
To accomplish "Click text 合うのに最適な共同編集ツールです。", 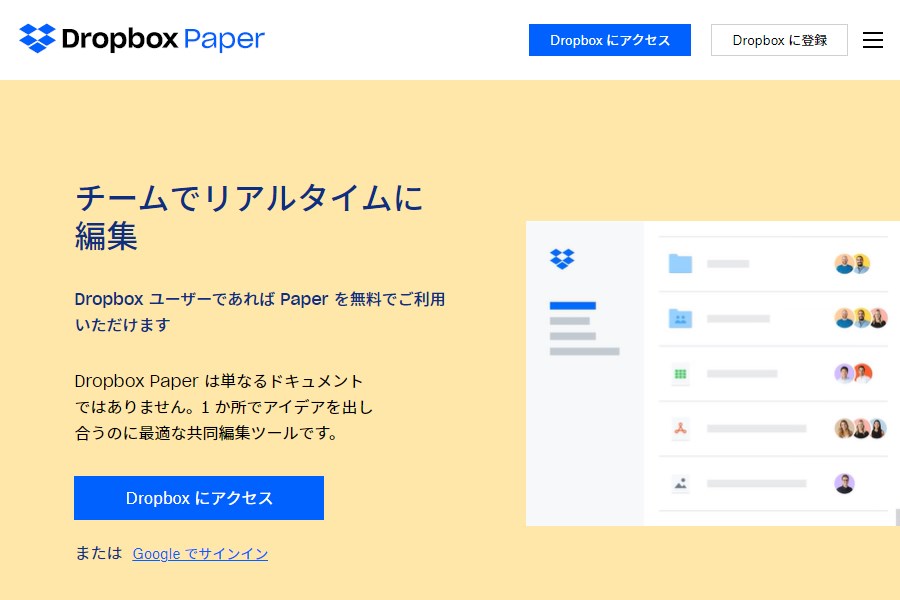I will pos(207,433).
